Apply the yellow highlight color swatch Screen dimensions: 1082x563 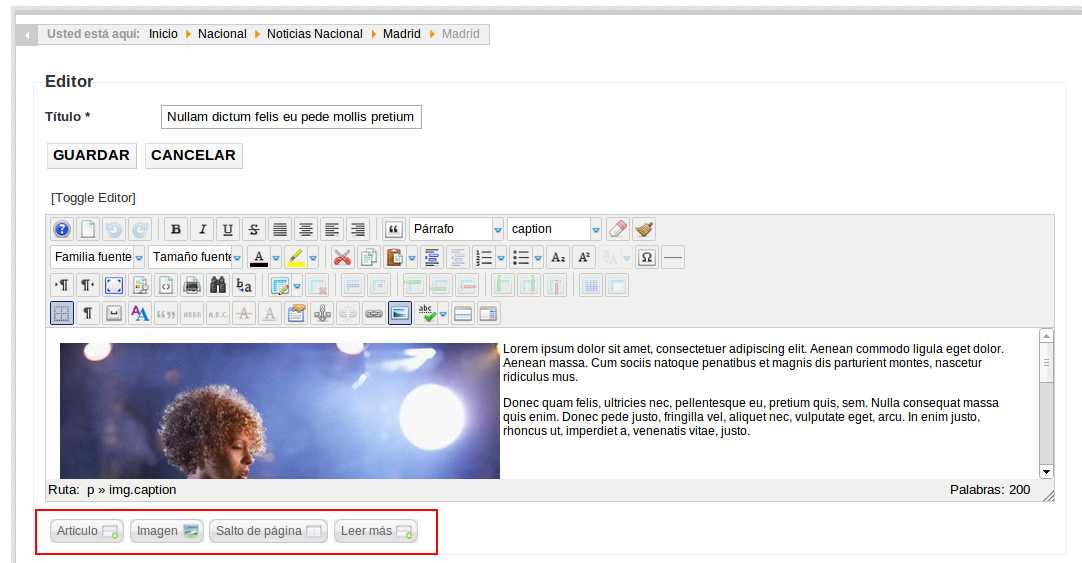point(296,257)
